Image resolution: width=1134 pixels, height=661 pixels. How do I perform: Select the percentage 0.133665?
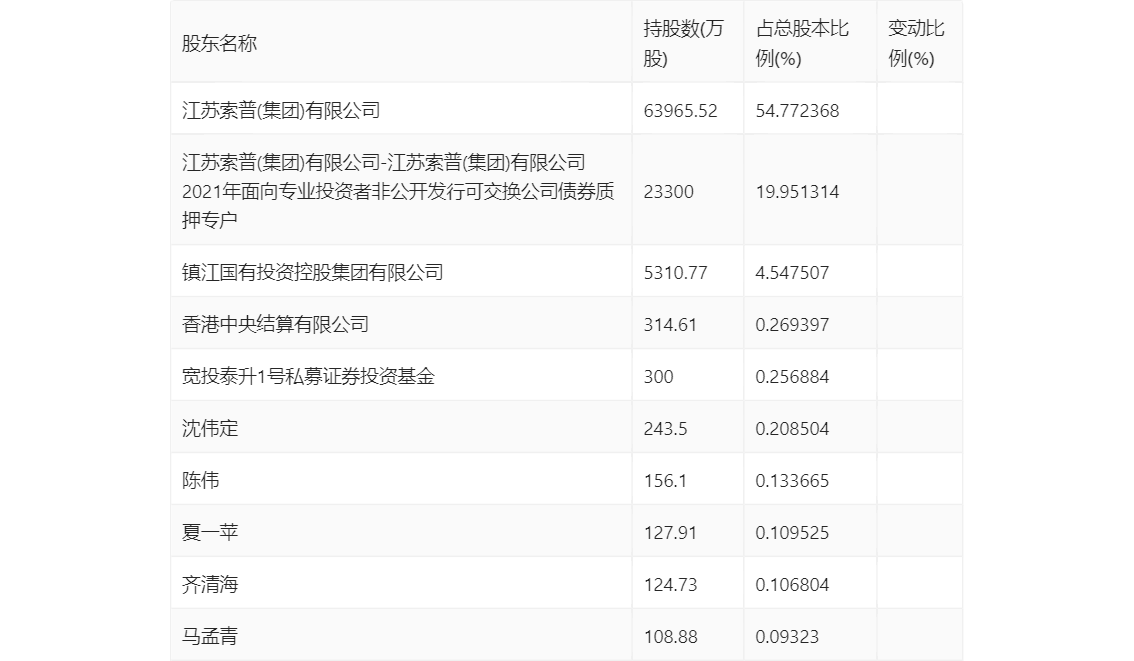792,481
